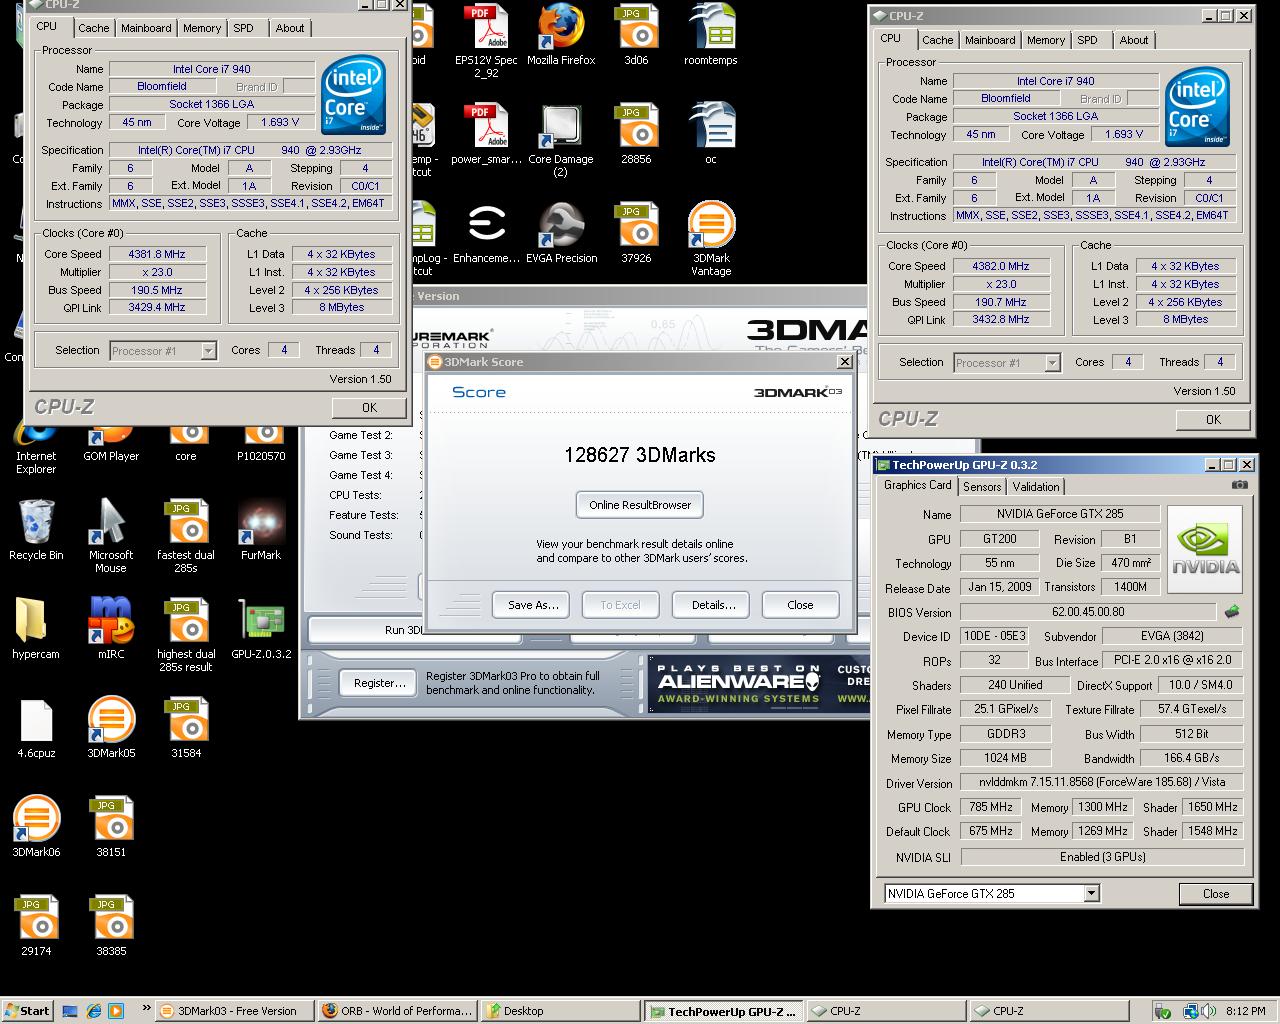Open the 37926 image file

click(636, 233)
